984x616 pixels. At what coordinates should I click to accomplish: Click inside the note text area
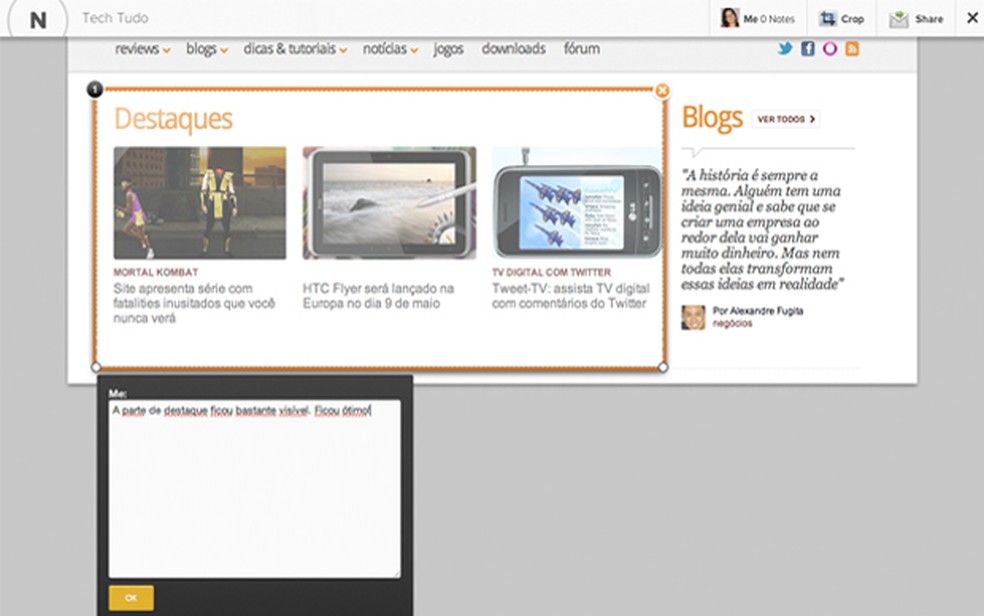254,490
